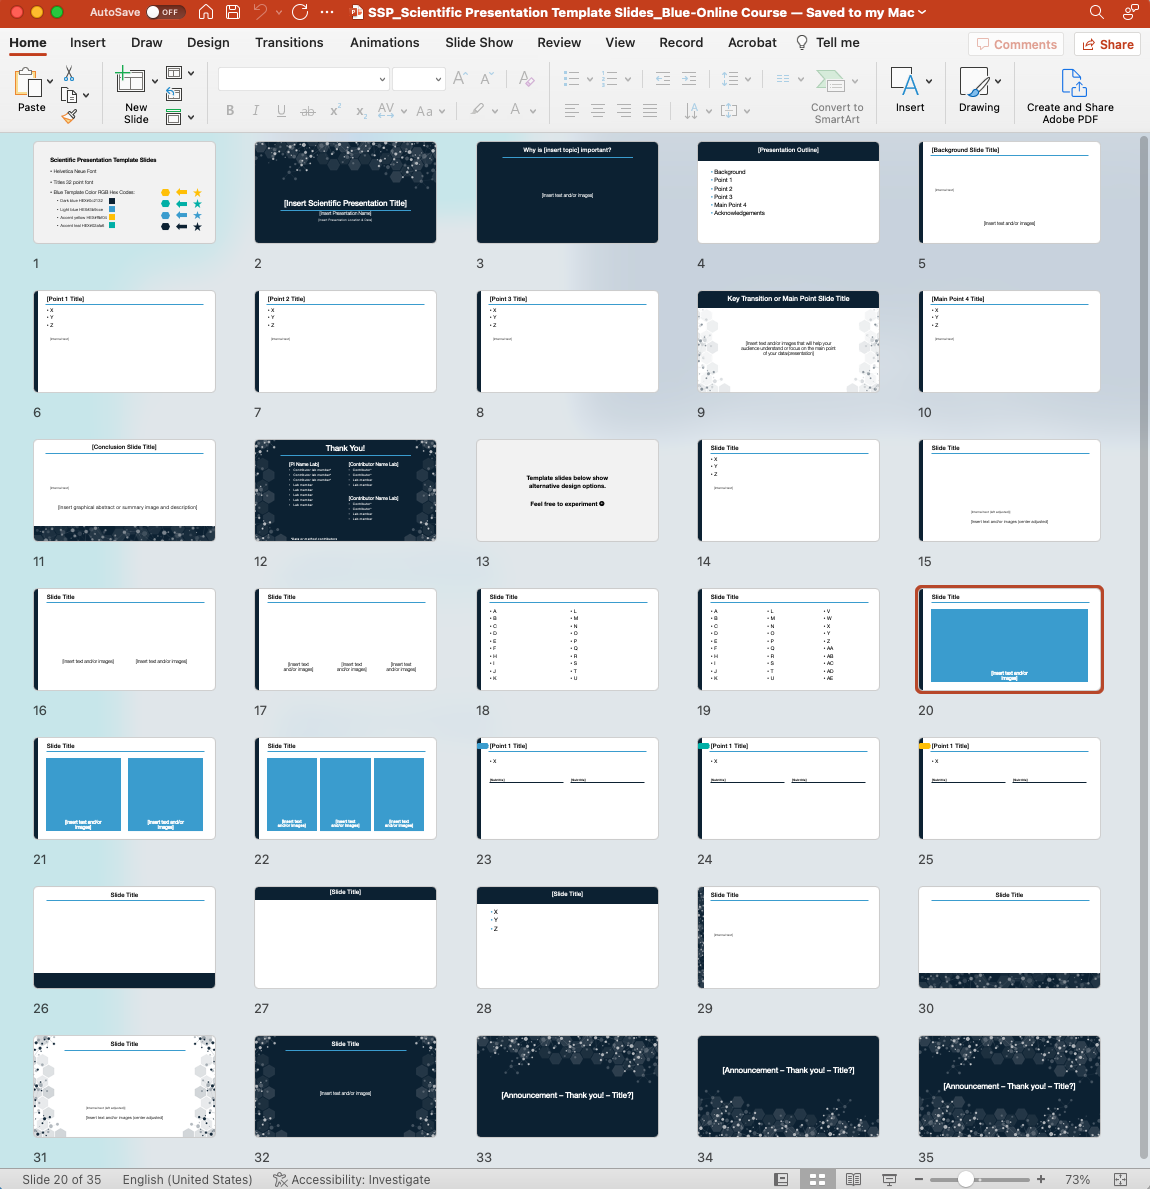Click Create and Share Adobe PDF icon
This screenshot has width=1150, height=1189.
[x=1073, y=82]
